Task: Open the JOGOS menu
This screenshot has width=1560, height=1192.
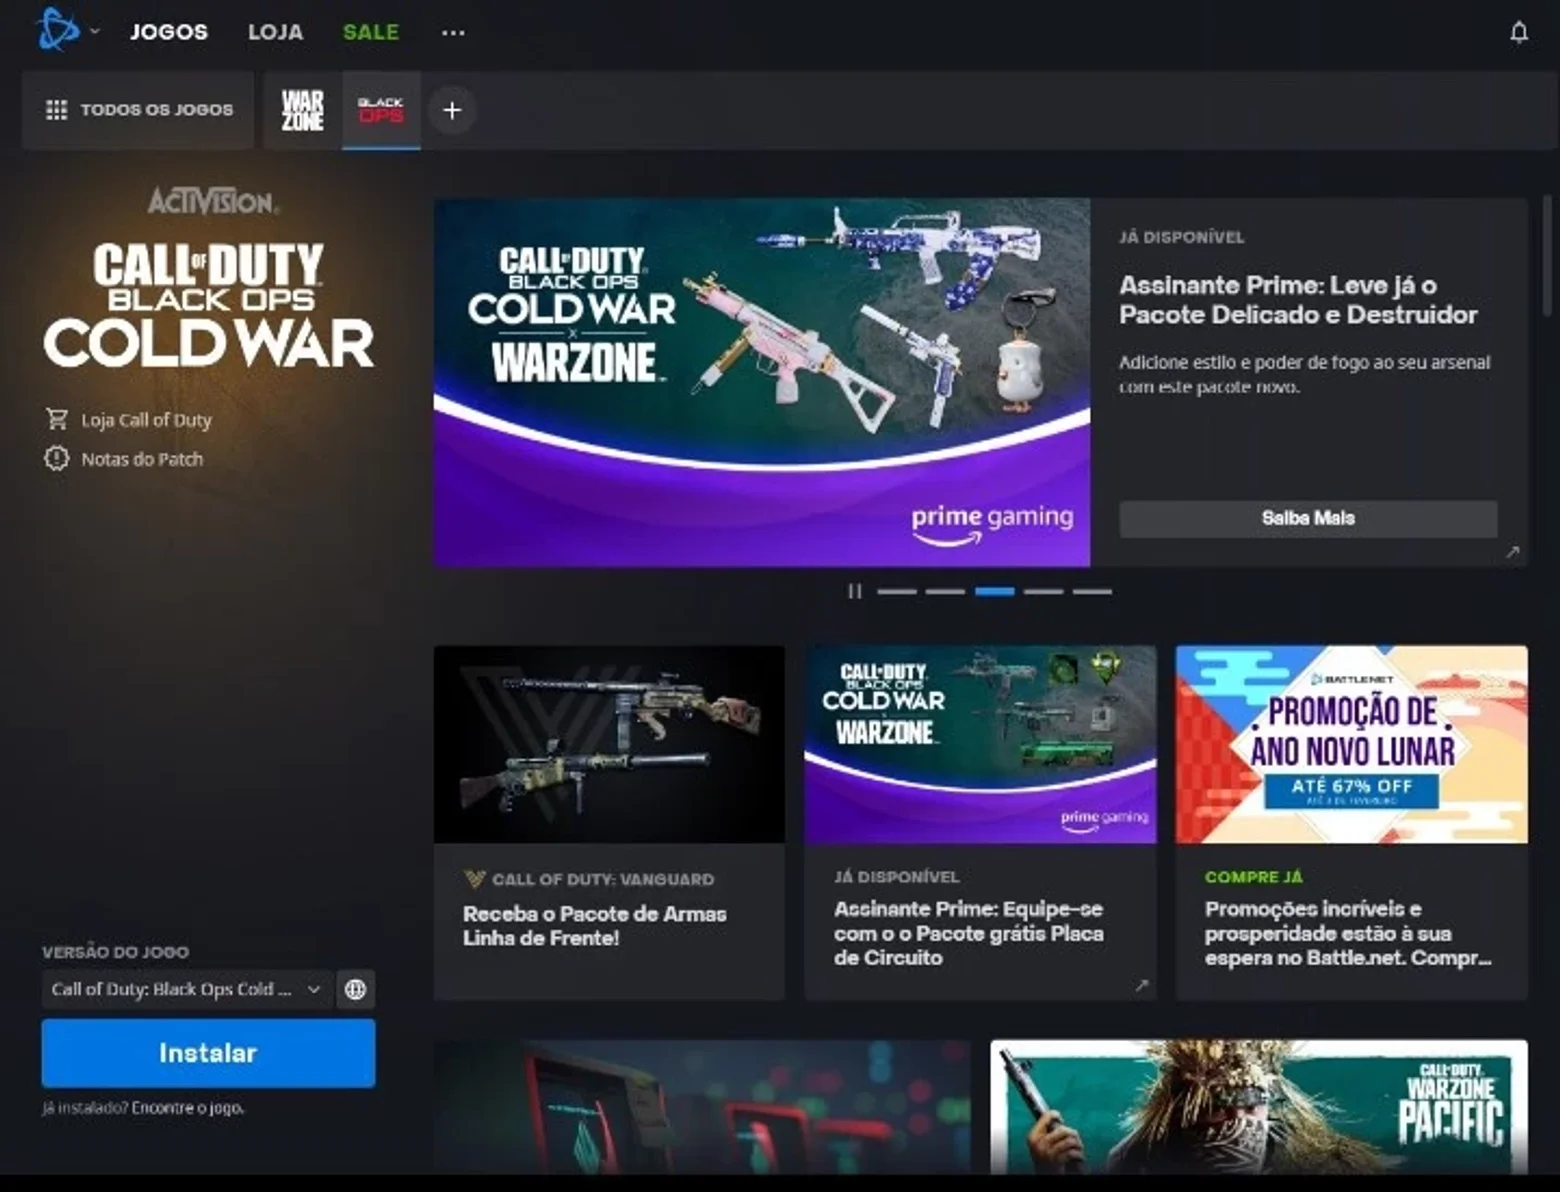Action: click(169, 32)
